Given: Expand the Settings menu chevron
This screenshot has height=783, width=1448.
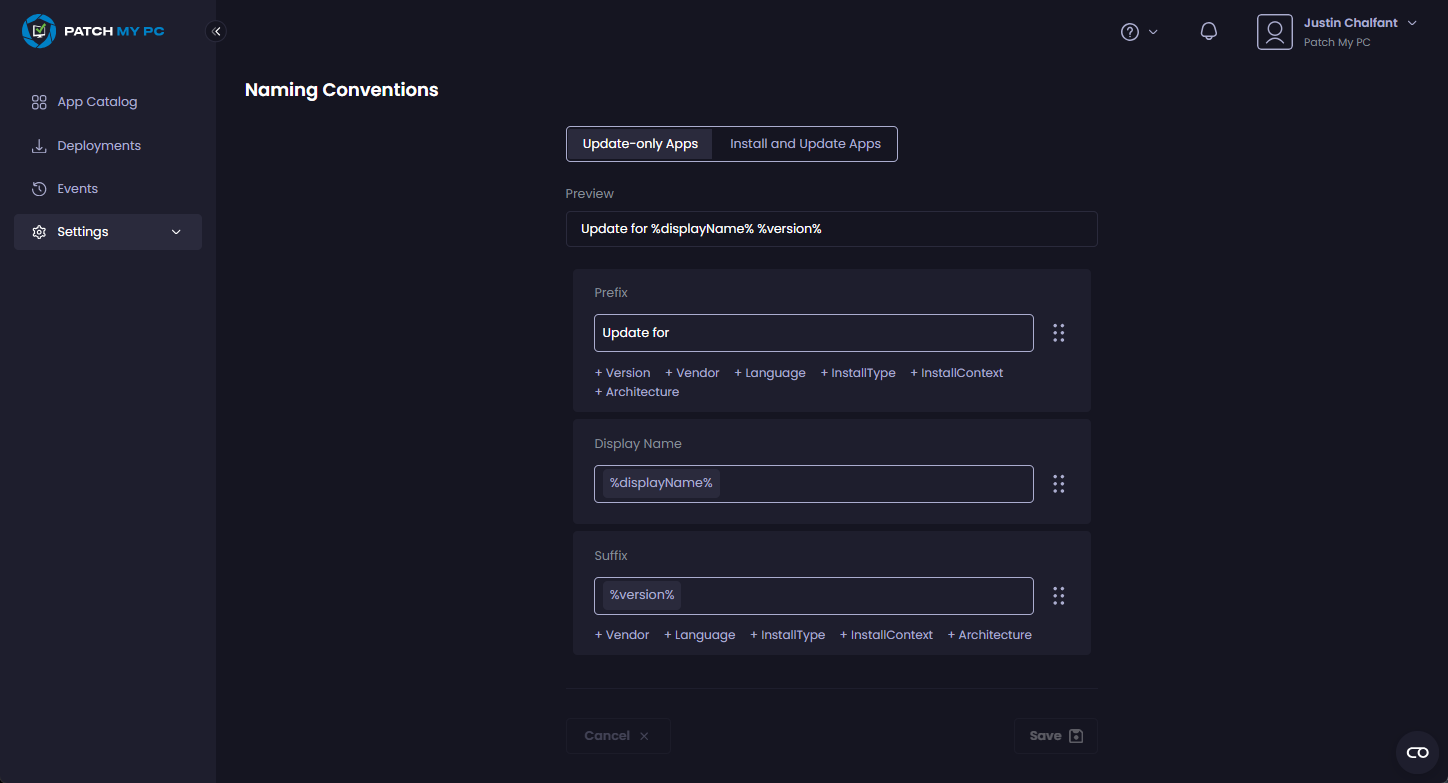Looking at the screenshot, I should (x=176, y=231).
